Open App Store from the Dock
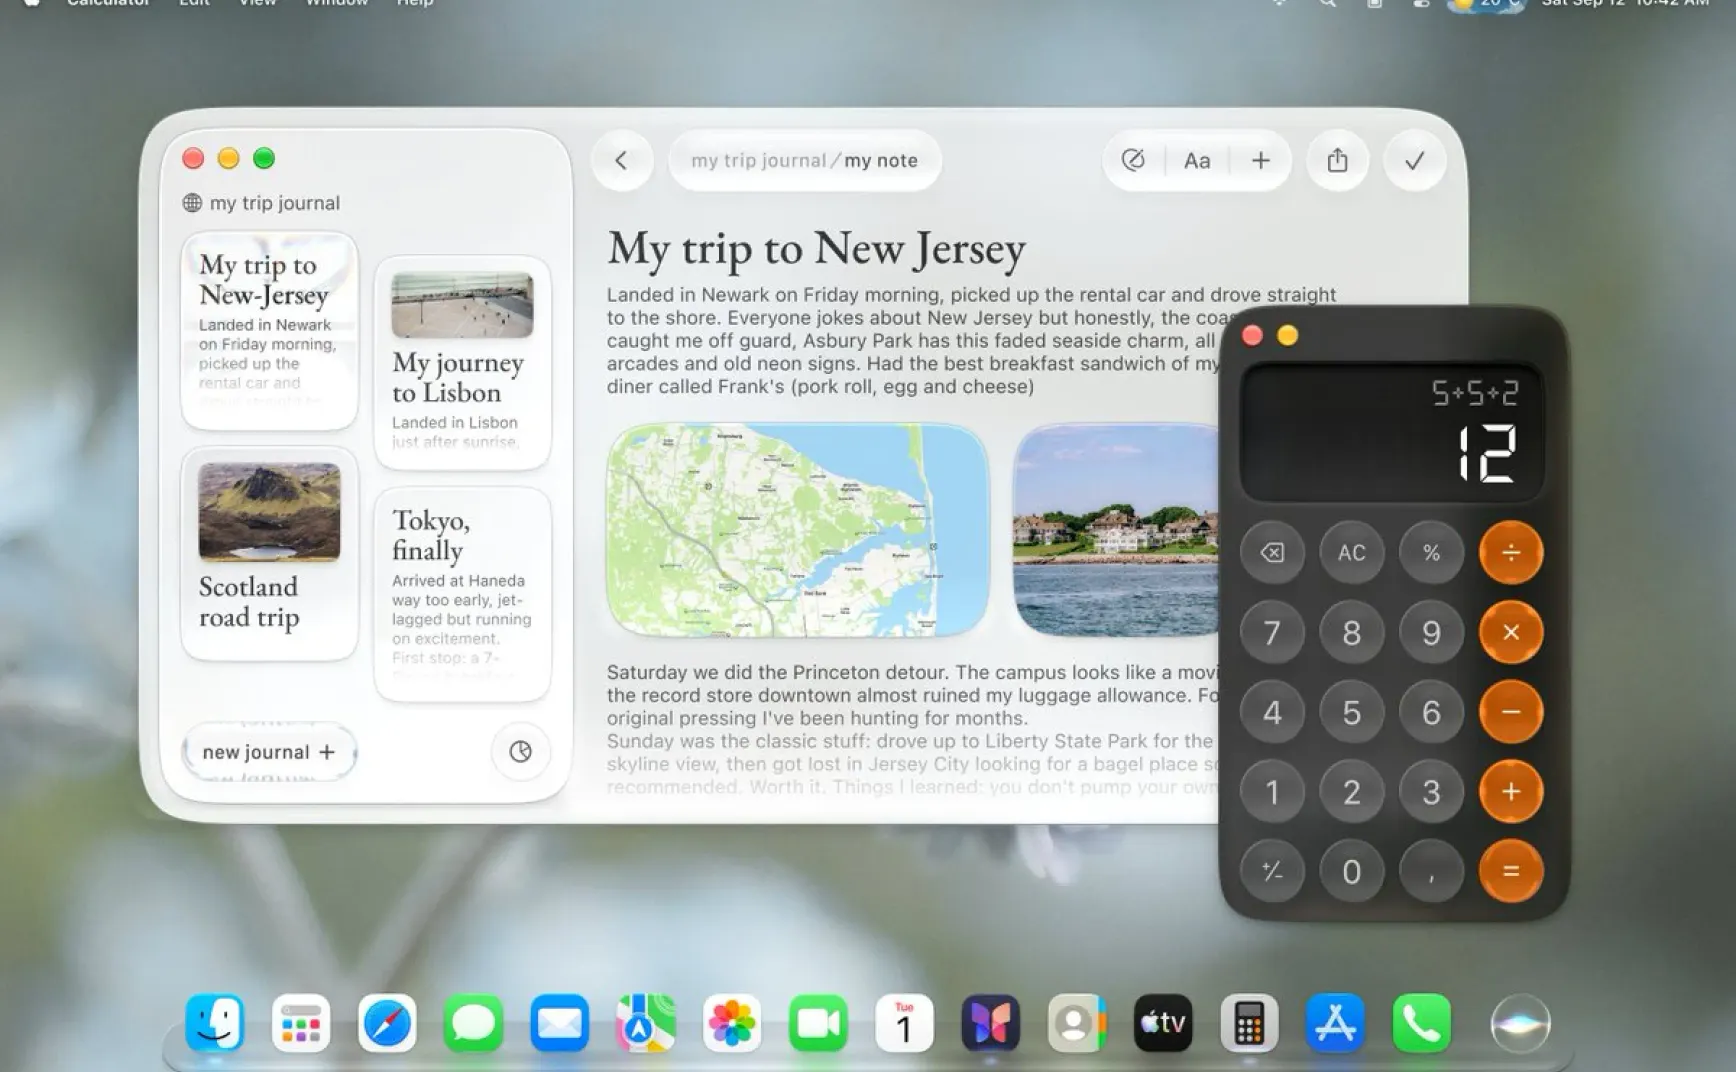Screen dimensions: 1736x1072 (1335, 1023)
